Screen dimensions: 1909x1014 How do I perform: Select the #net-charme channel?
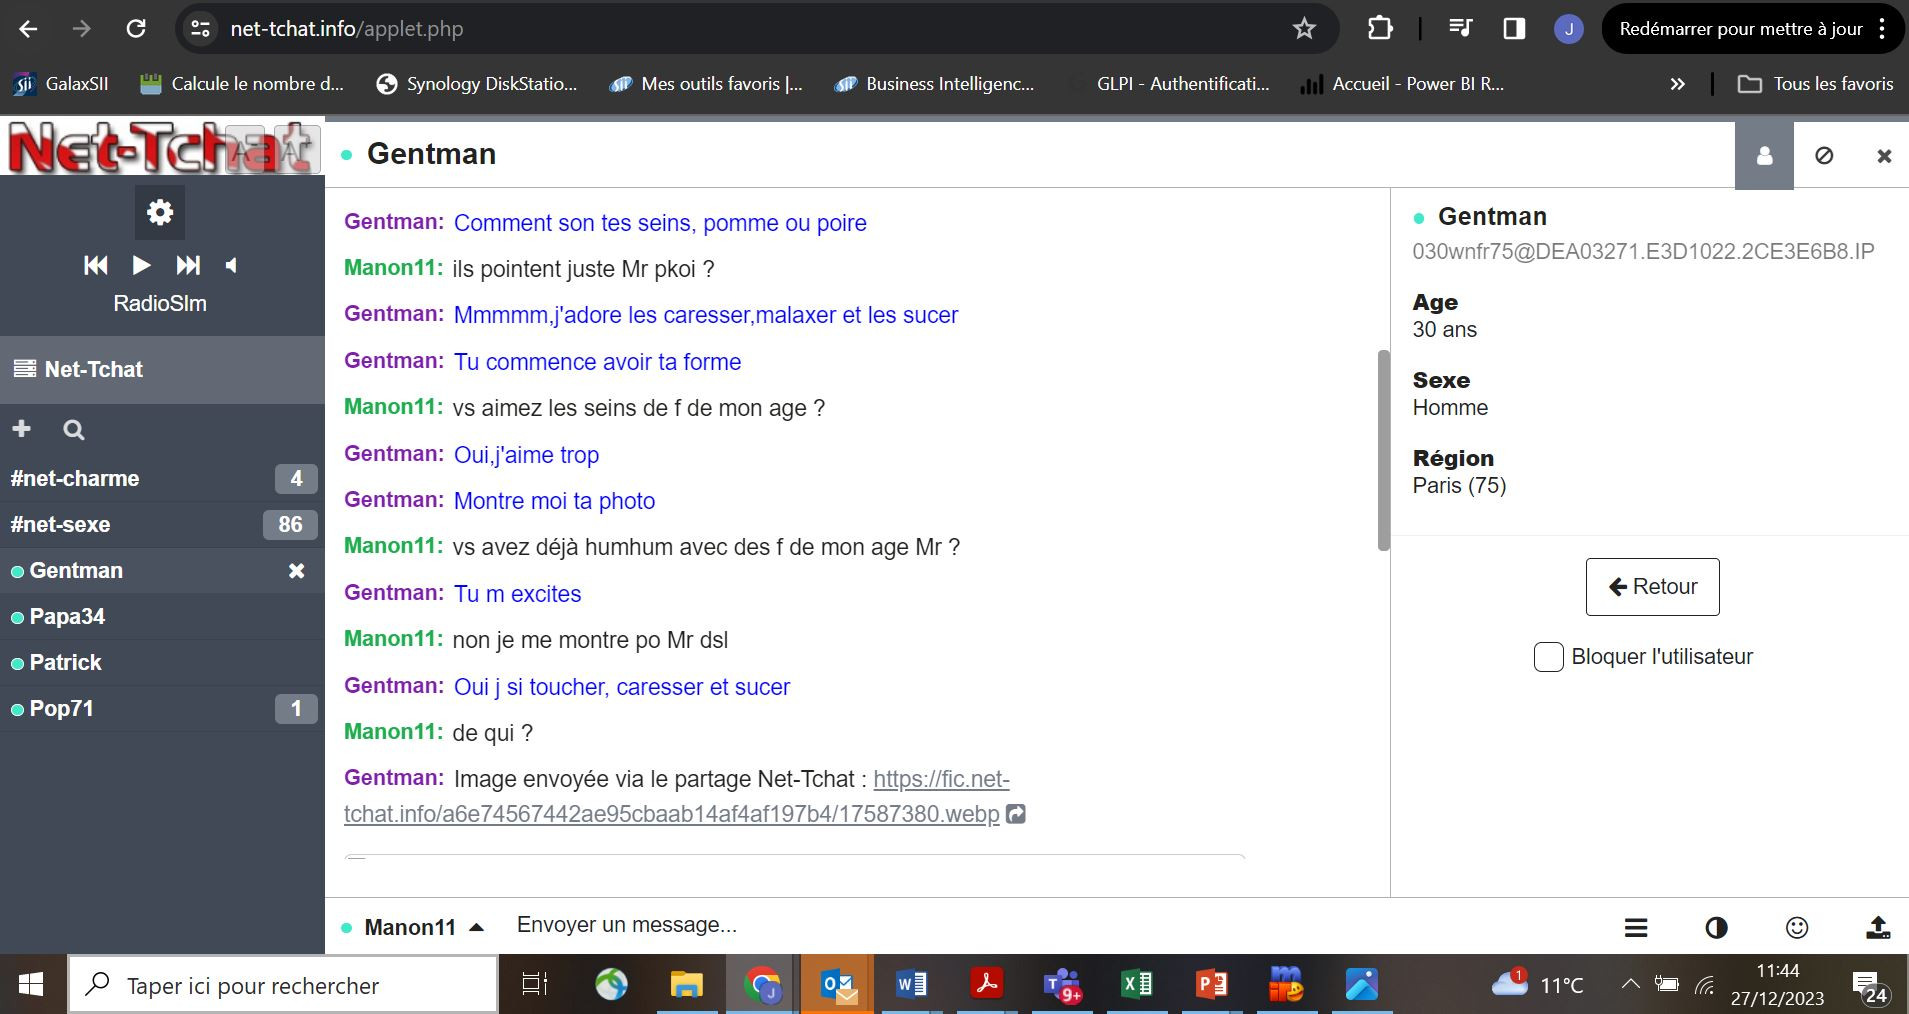pos(162,478)
